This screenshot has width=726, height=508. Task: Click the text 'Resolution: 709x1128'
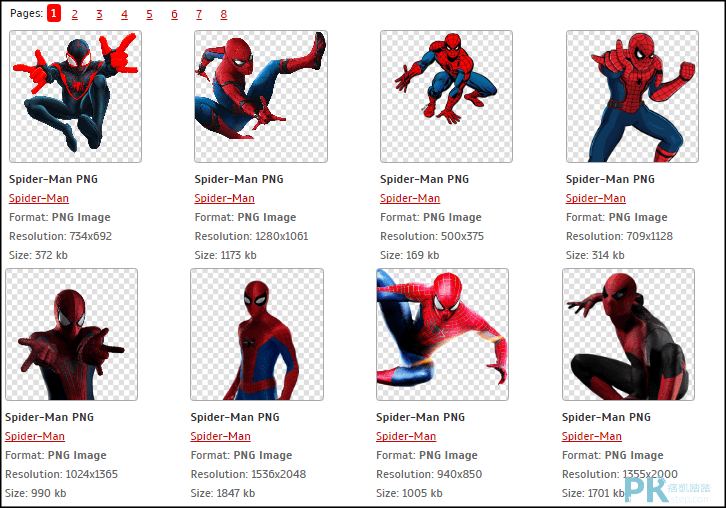coord(620,236)
